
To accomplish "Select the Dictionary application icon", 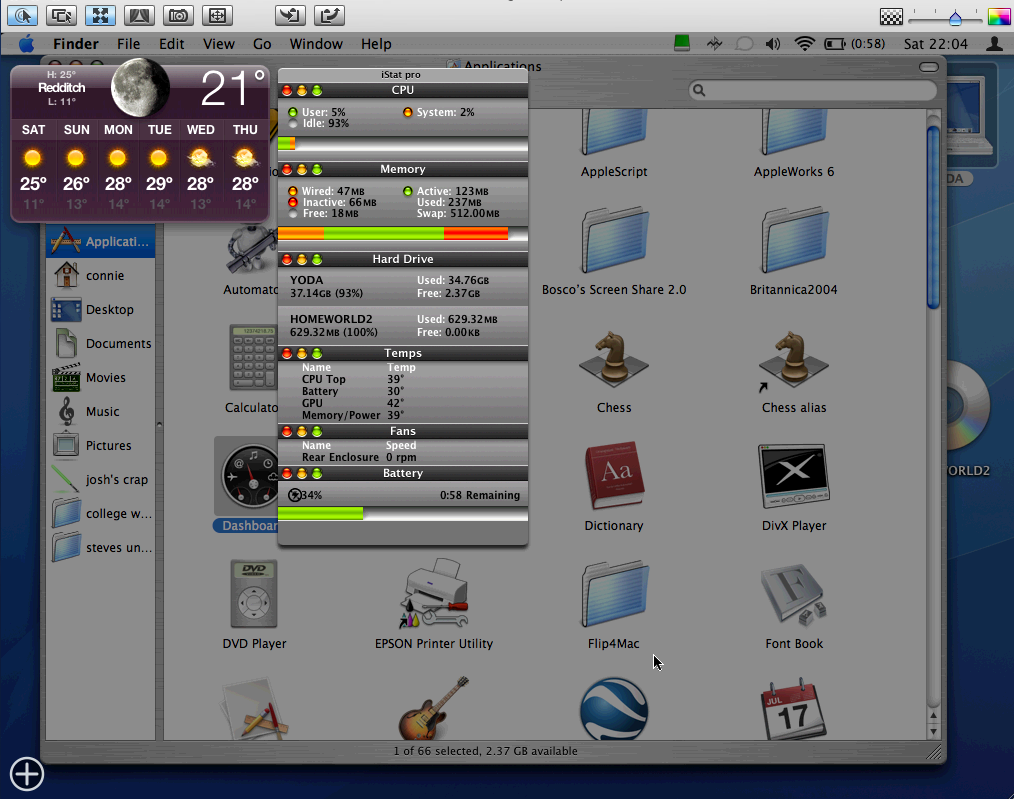I will 614,476.
